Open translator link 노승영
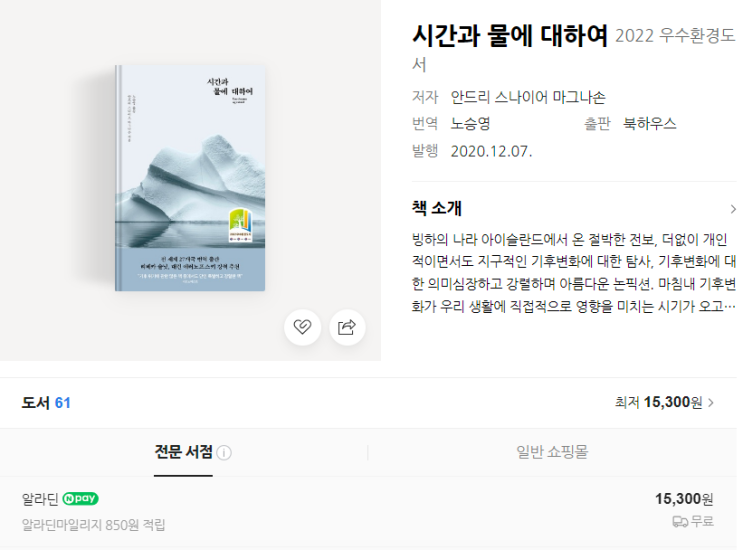Image resolution: width=743 pixels, height=550 pixels. pyautogui.click(x=470, y=124)
